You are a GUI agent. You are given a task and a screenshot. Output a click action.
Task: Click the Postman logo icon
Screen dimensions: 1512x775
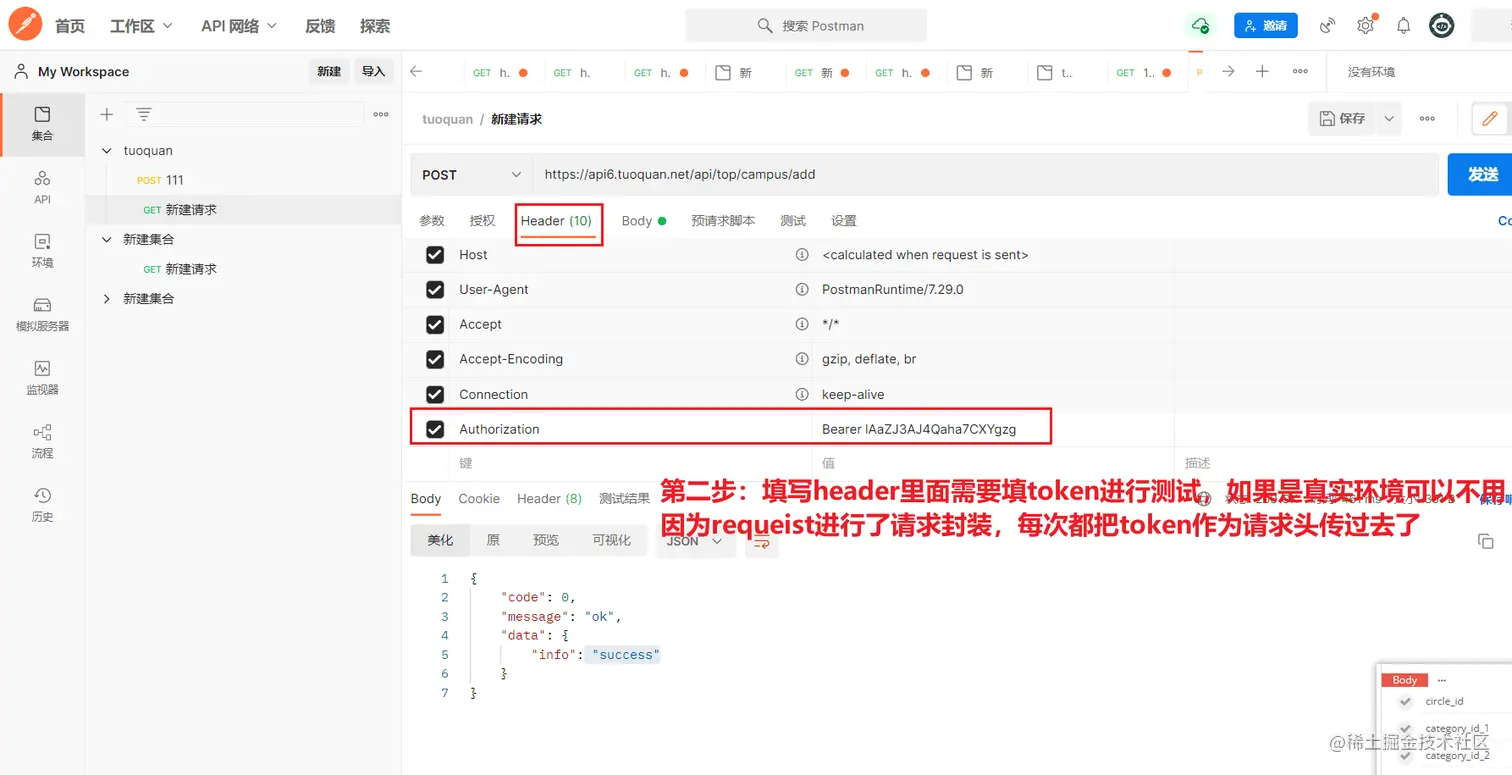click(x=25, y=25)
